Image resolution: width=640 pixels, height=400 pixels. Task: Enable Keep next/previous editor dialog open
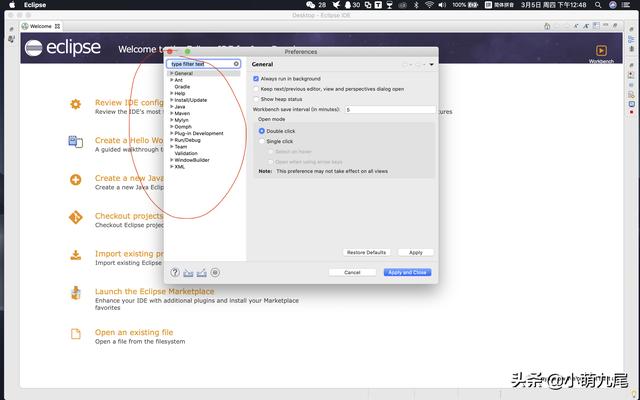point(256,89)
